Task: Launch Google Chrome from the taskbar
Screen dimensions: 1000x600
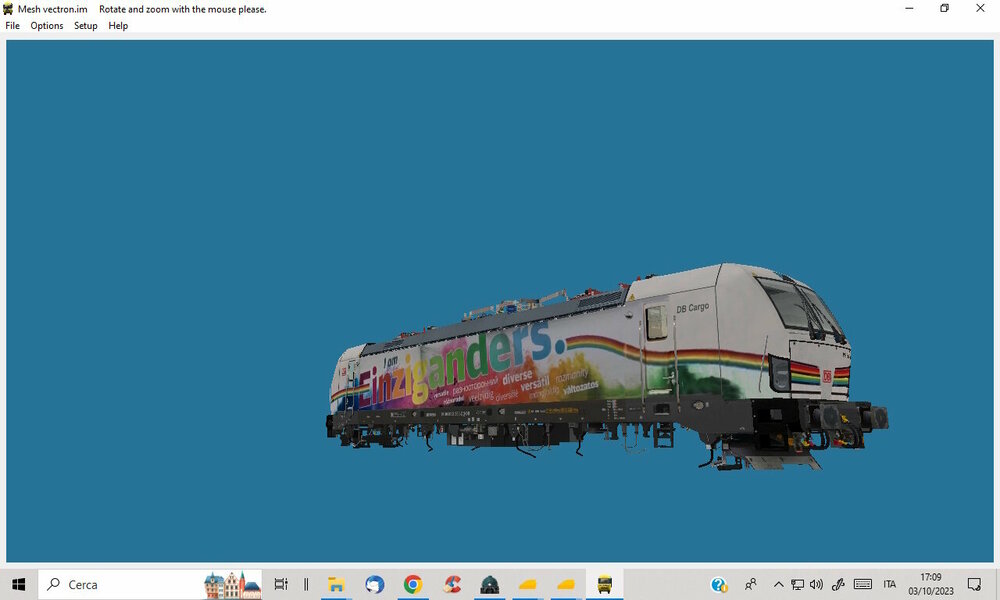Action: (x=413, y=584)
